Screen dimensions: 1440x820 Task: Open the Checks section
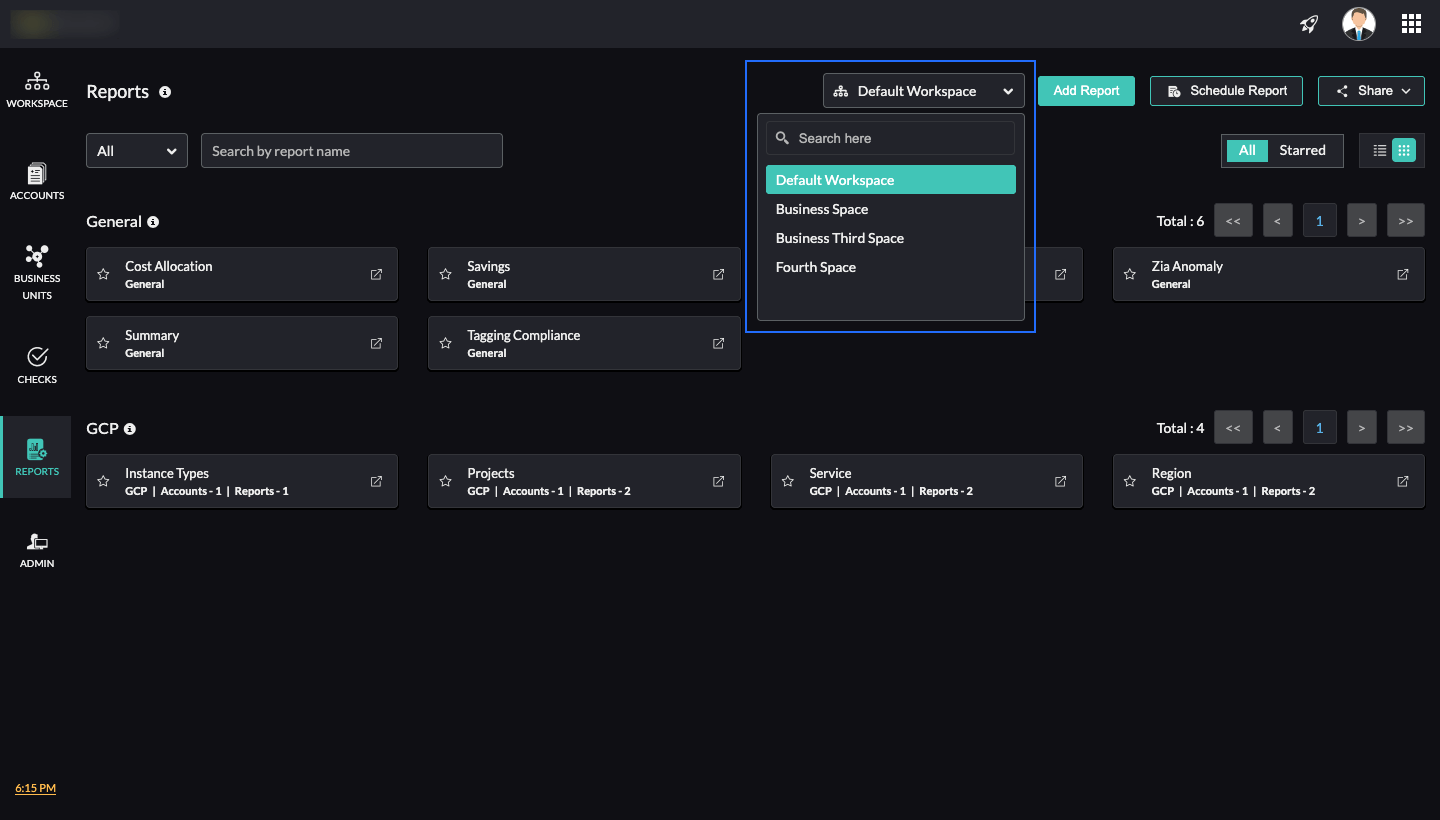[x=37, y=365]
